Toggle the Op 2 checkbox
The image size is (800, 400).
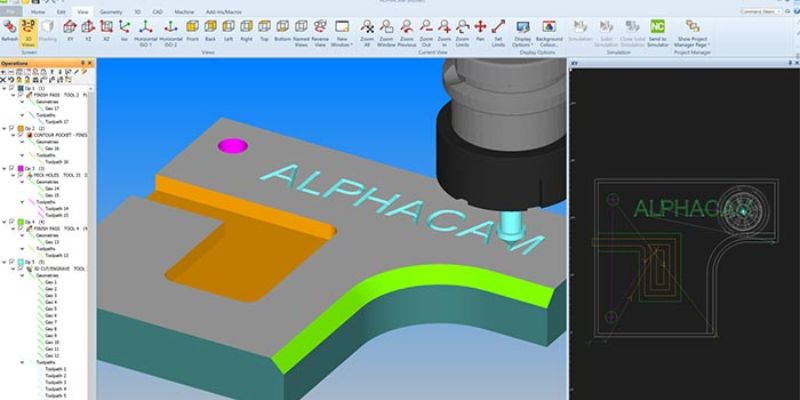pyautogui.click(x=11, y=128)
